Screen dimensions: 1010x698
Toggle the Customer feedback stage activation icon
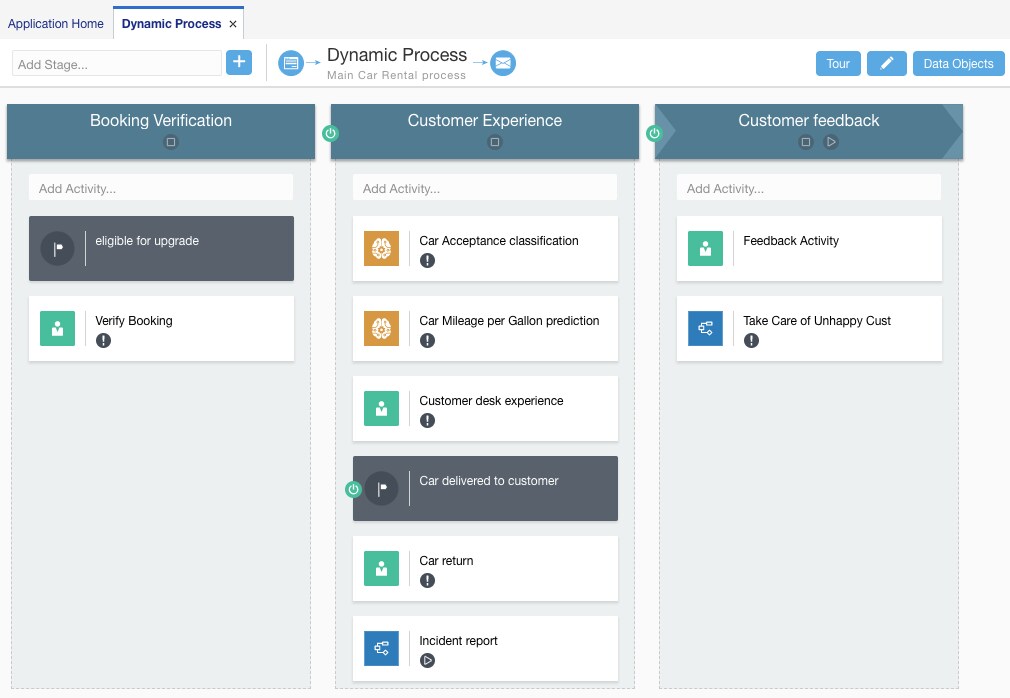[655, 133]
